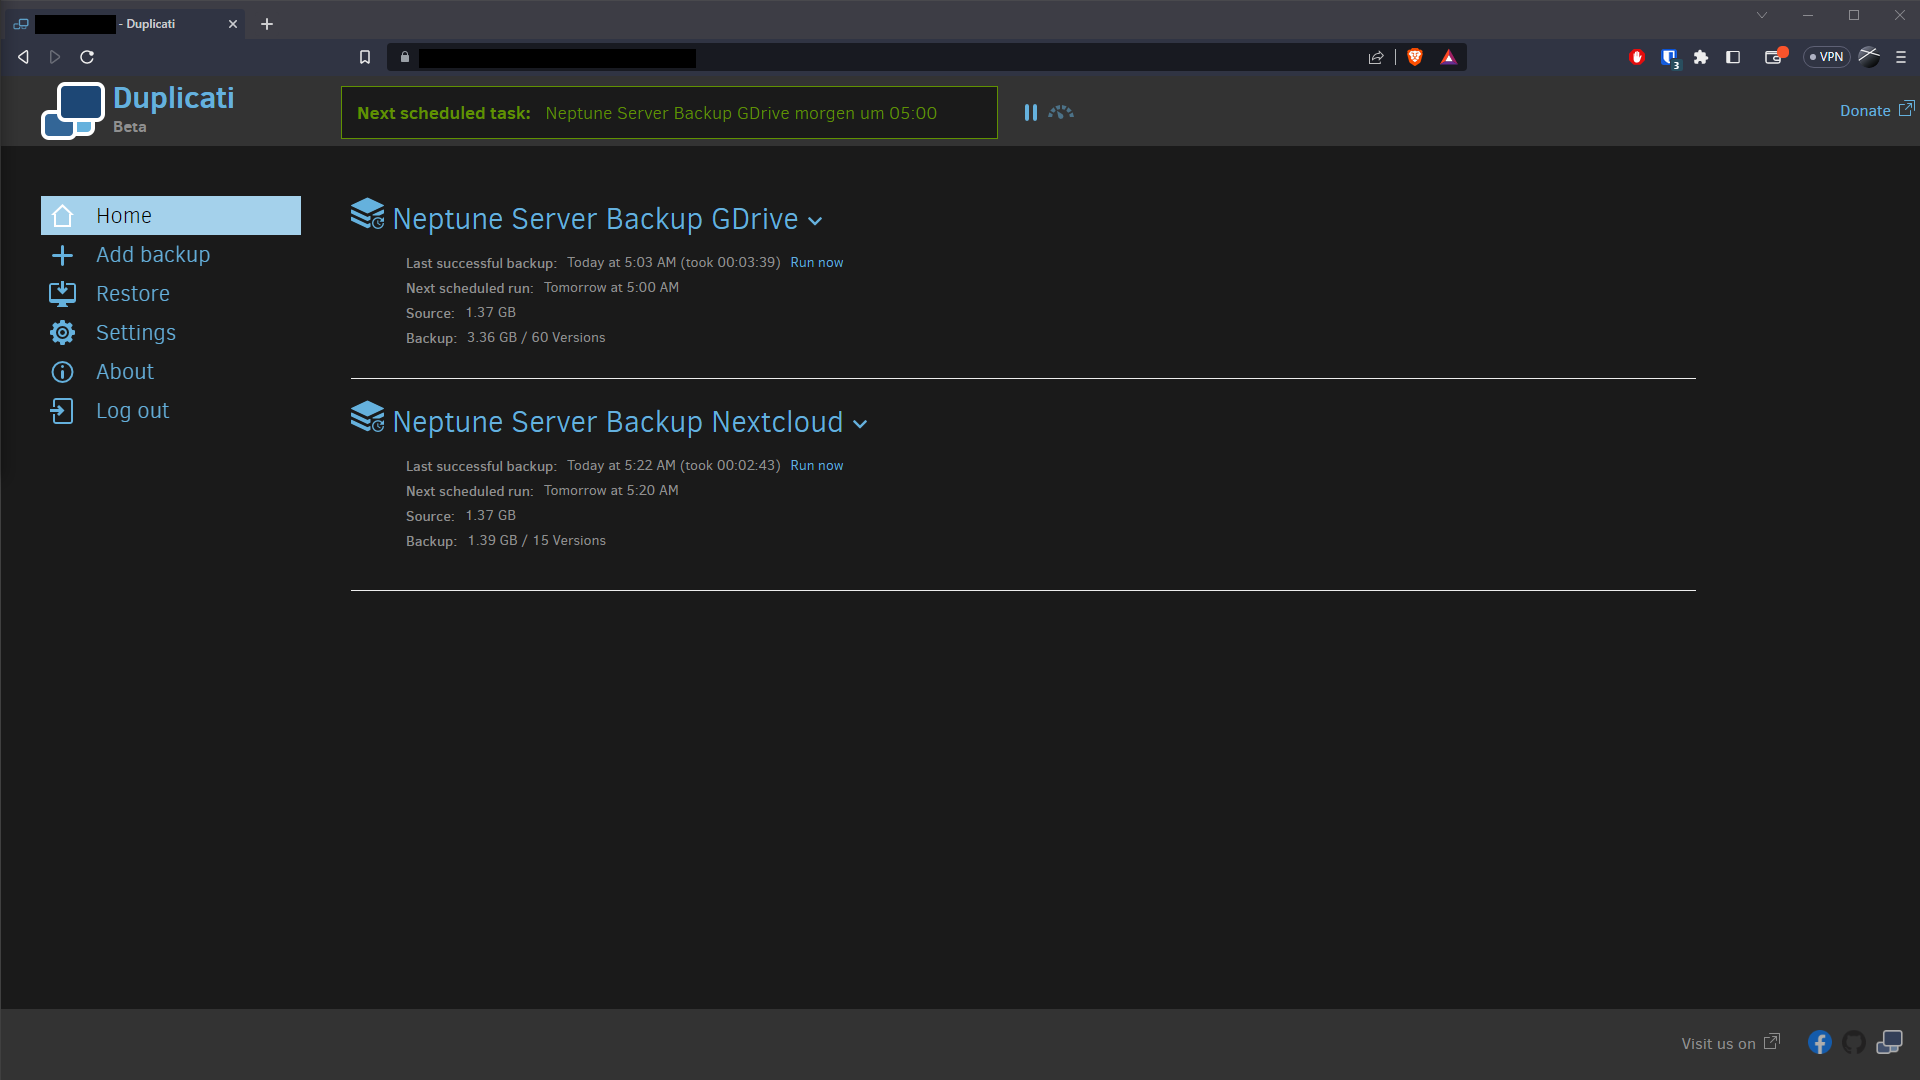1920x1080 pixels.
Task: Select the About info icon
Action: click(62, 372)
